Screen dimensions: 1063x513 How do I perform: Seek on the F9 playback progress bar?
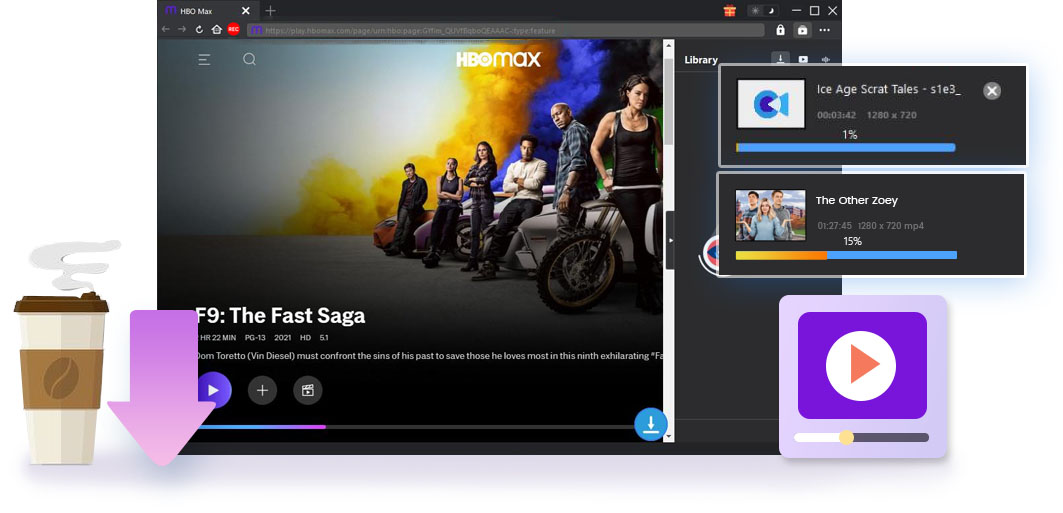tap(414, 427)
